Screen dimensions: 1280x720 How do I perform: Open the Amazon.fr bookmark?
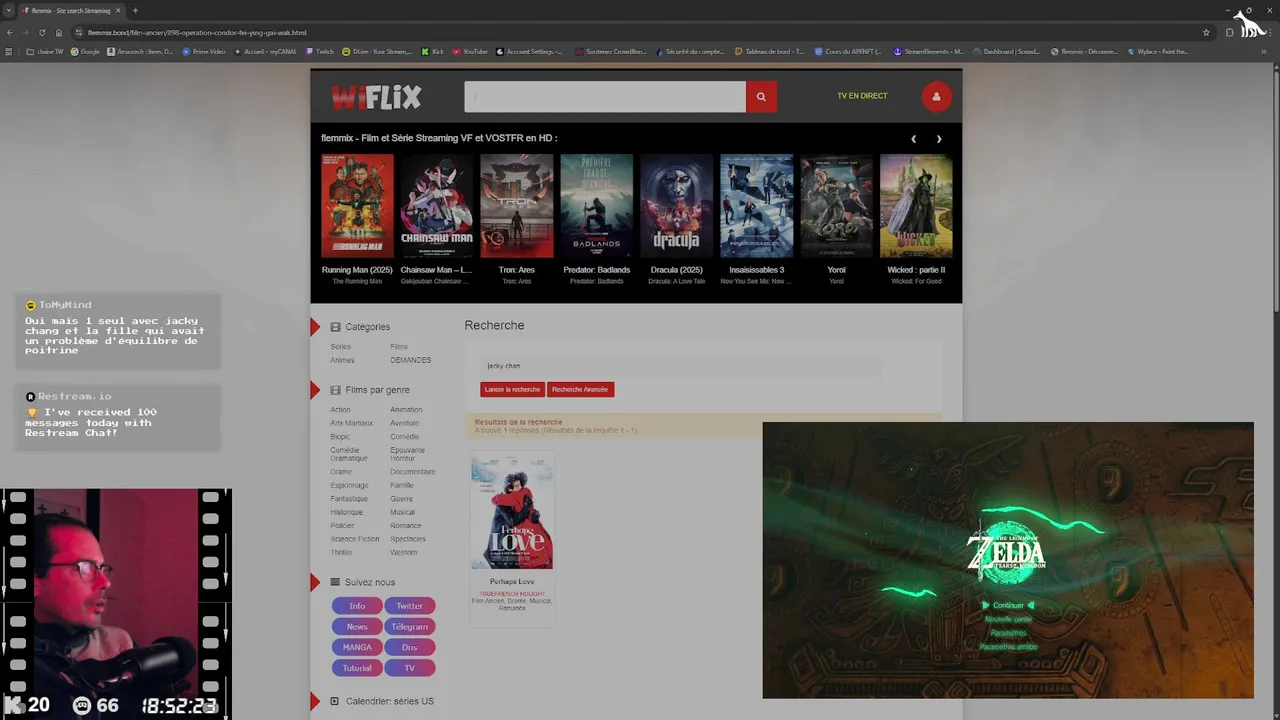(x=140, y=52)
